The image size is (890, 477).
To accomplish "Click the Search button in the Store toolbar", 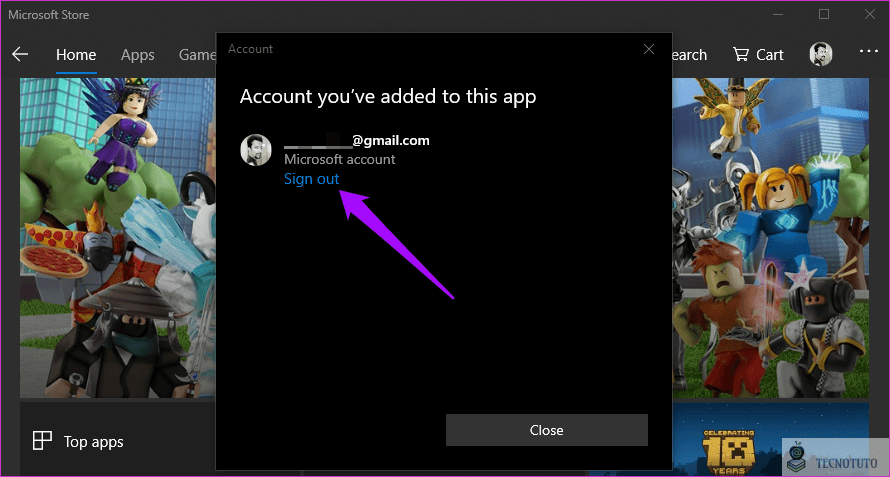I will (x=690, y=55).
